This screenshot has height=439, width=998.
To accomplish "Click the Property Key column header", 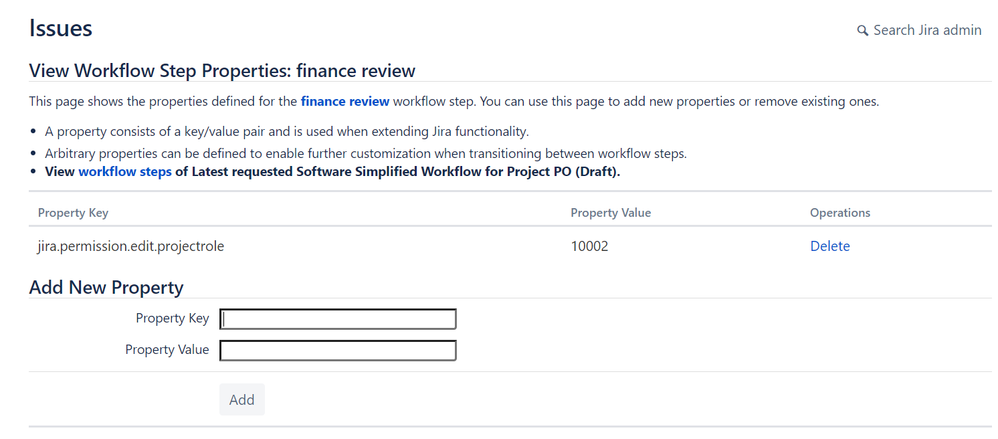I will point(73,213).
